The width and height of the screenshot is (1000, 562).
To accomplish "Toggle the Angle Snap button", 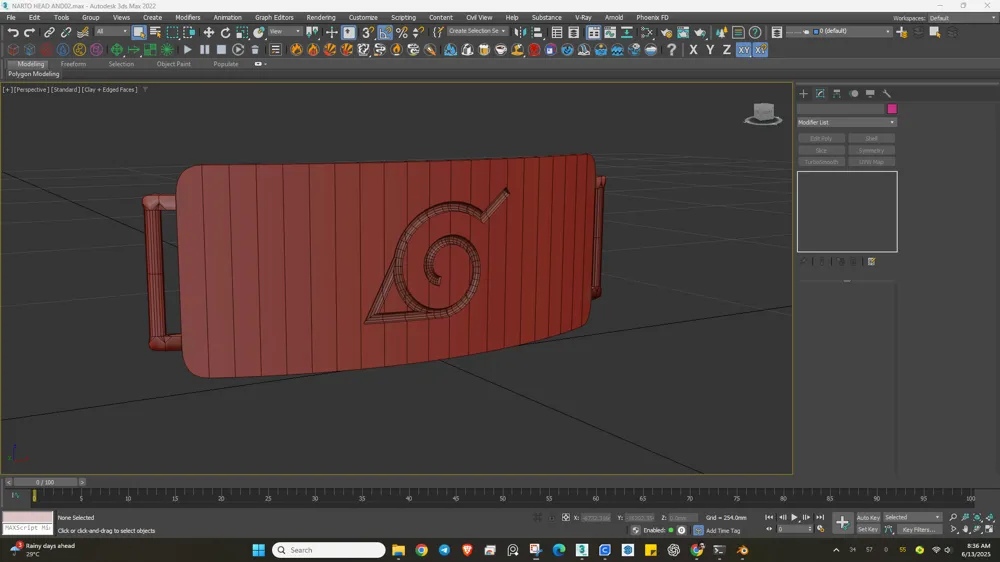I will [385, 32].
